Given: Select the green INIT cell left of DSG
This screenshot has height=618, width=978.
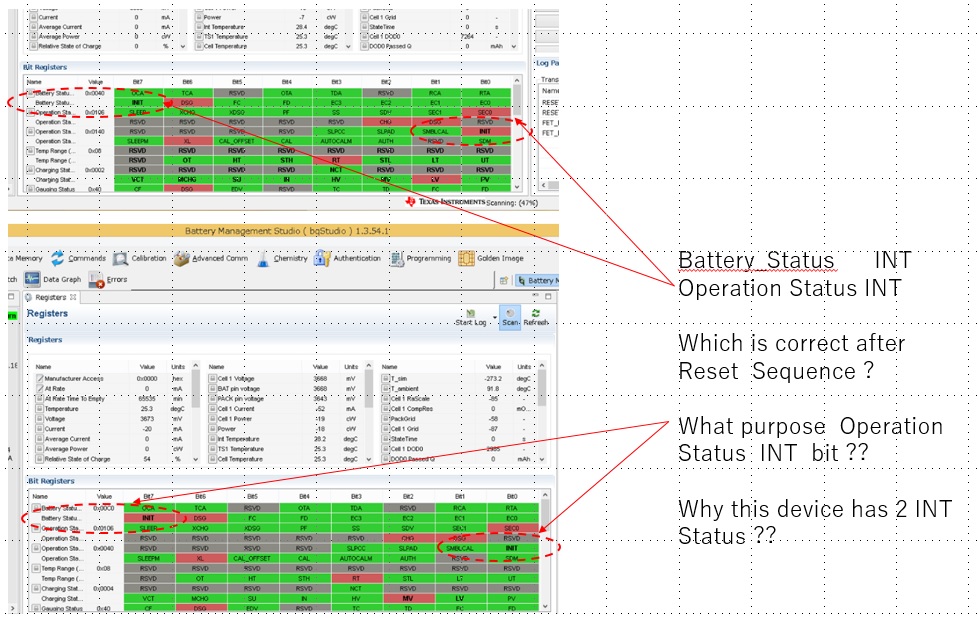Looking at the screenshot, I should [138, 102].
